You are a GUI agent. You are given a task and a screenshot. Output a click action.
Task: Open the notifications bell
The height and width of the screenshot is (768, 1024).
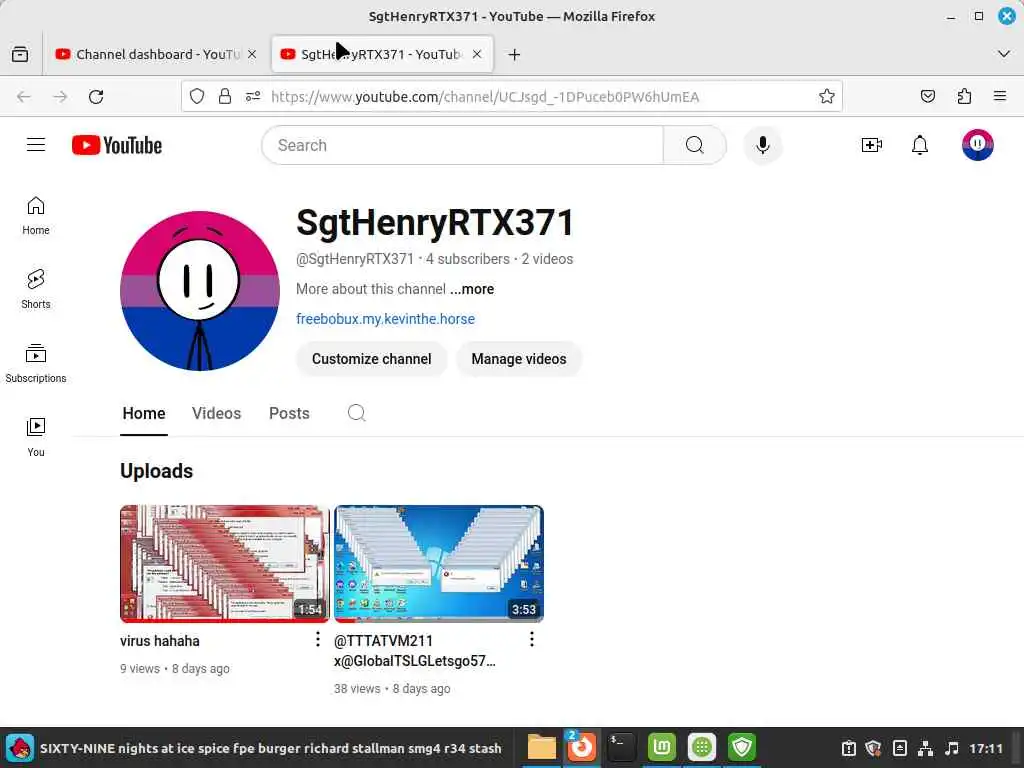coord(920,145)
